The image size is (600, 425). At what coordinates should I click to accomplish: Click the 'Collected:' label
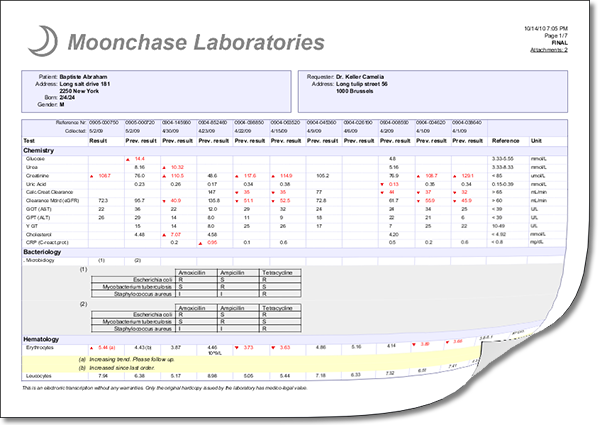(x=76, y=131)
